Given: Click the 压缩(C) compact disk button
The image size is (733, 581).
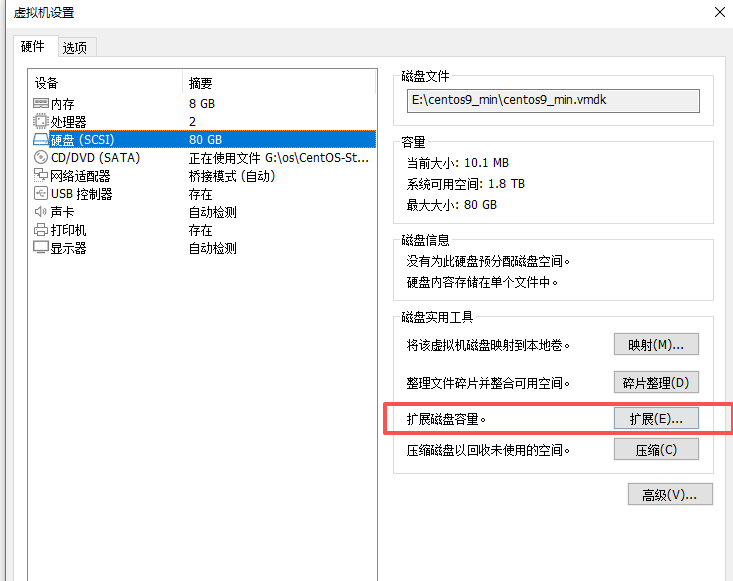Looking at the screenshot, I should (656, 450).
